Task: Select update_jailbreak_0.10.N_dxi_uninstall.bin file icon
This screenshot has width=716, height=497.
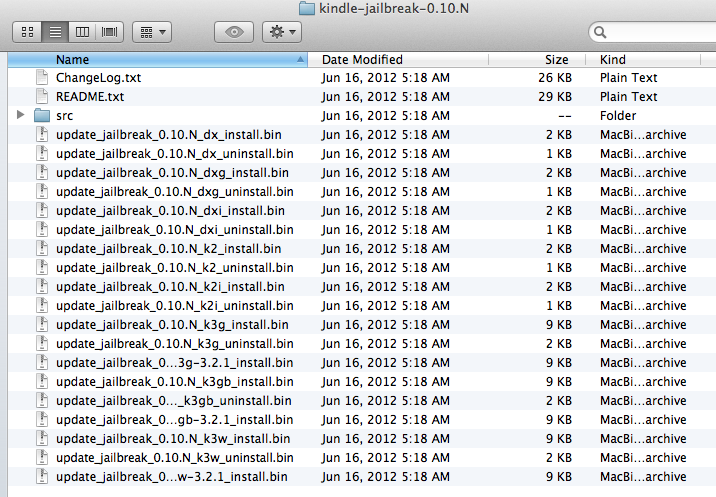Action: click(x=42, y=229)
